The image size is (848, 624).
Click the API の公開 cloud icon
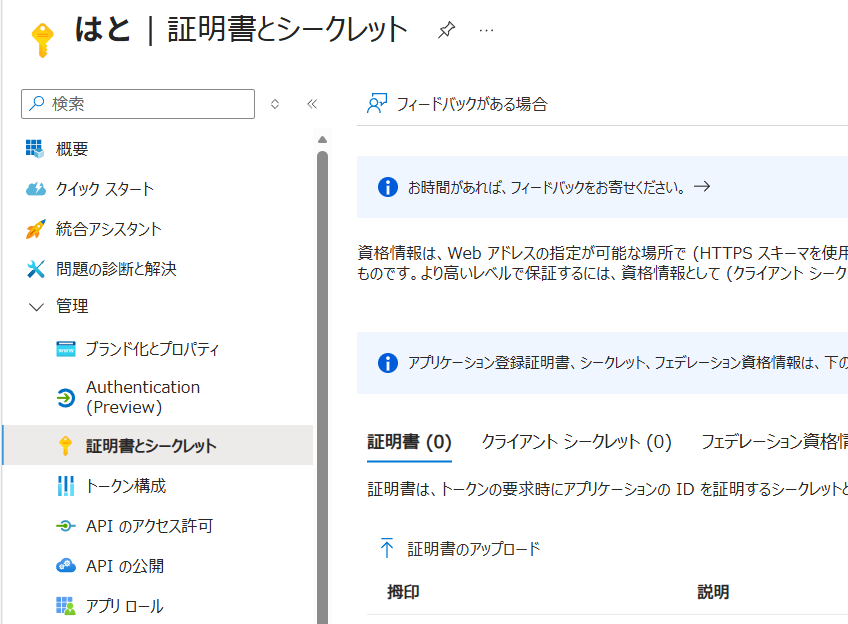pos(66,566)
